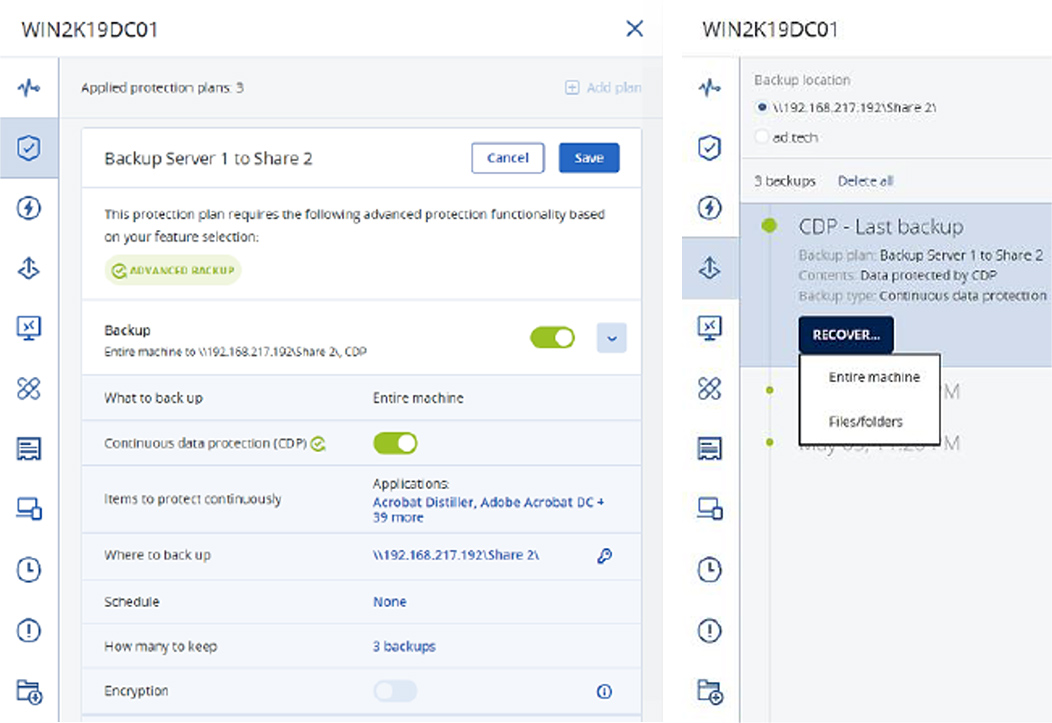
Task: Click the \\192.168.217.192\Share 2\ destination link
Action: 456,555
